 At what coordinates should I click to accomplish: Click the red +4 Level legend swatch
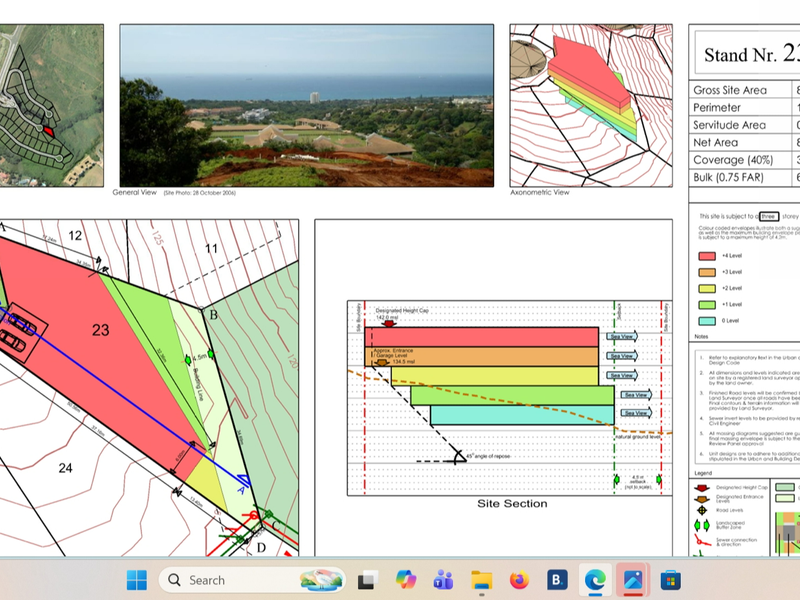[707, 256]
